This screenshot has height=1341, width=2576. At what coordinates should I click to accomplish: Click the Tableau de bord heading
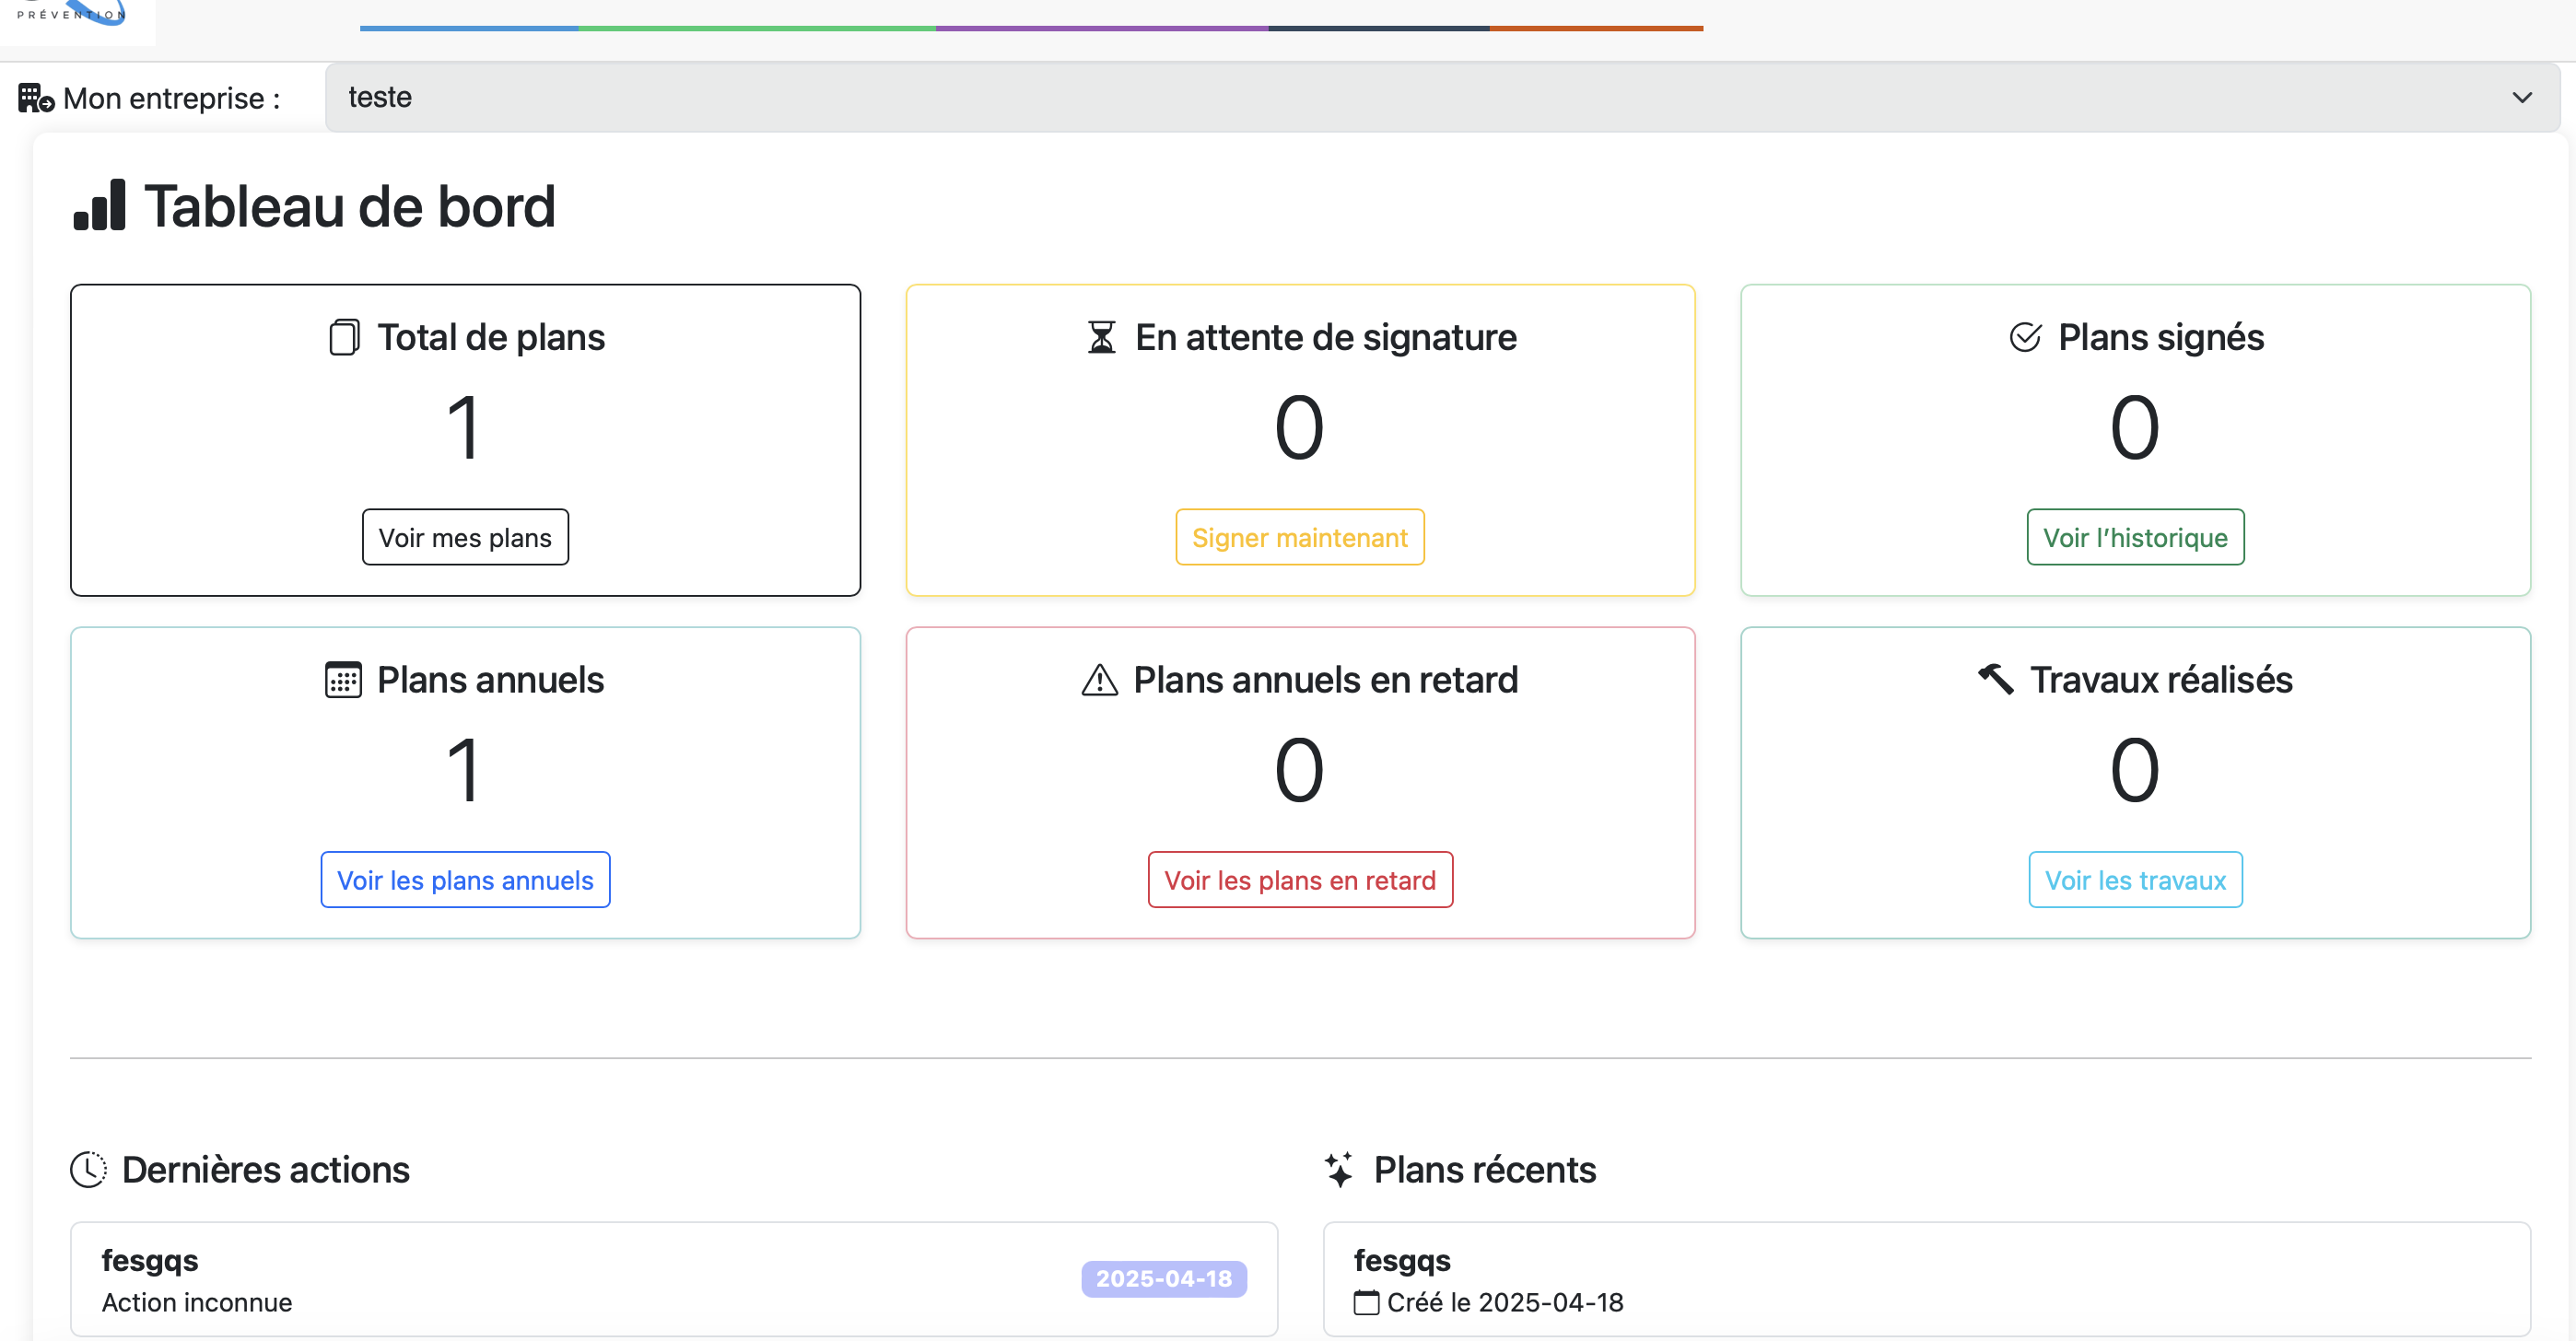(x=350, y=206)
